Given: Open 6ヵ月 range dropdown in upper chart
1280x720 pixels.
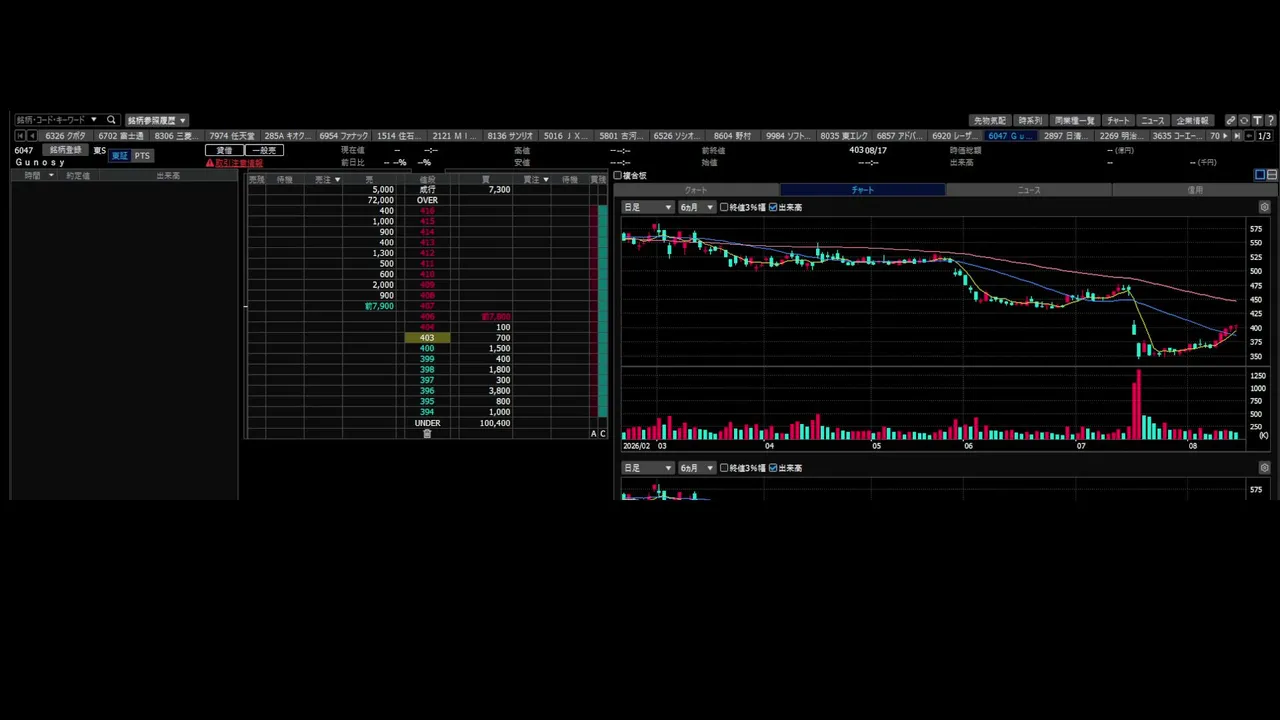Looking at the screenshot, I should coord(697,207).
